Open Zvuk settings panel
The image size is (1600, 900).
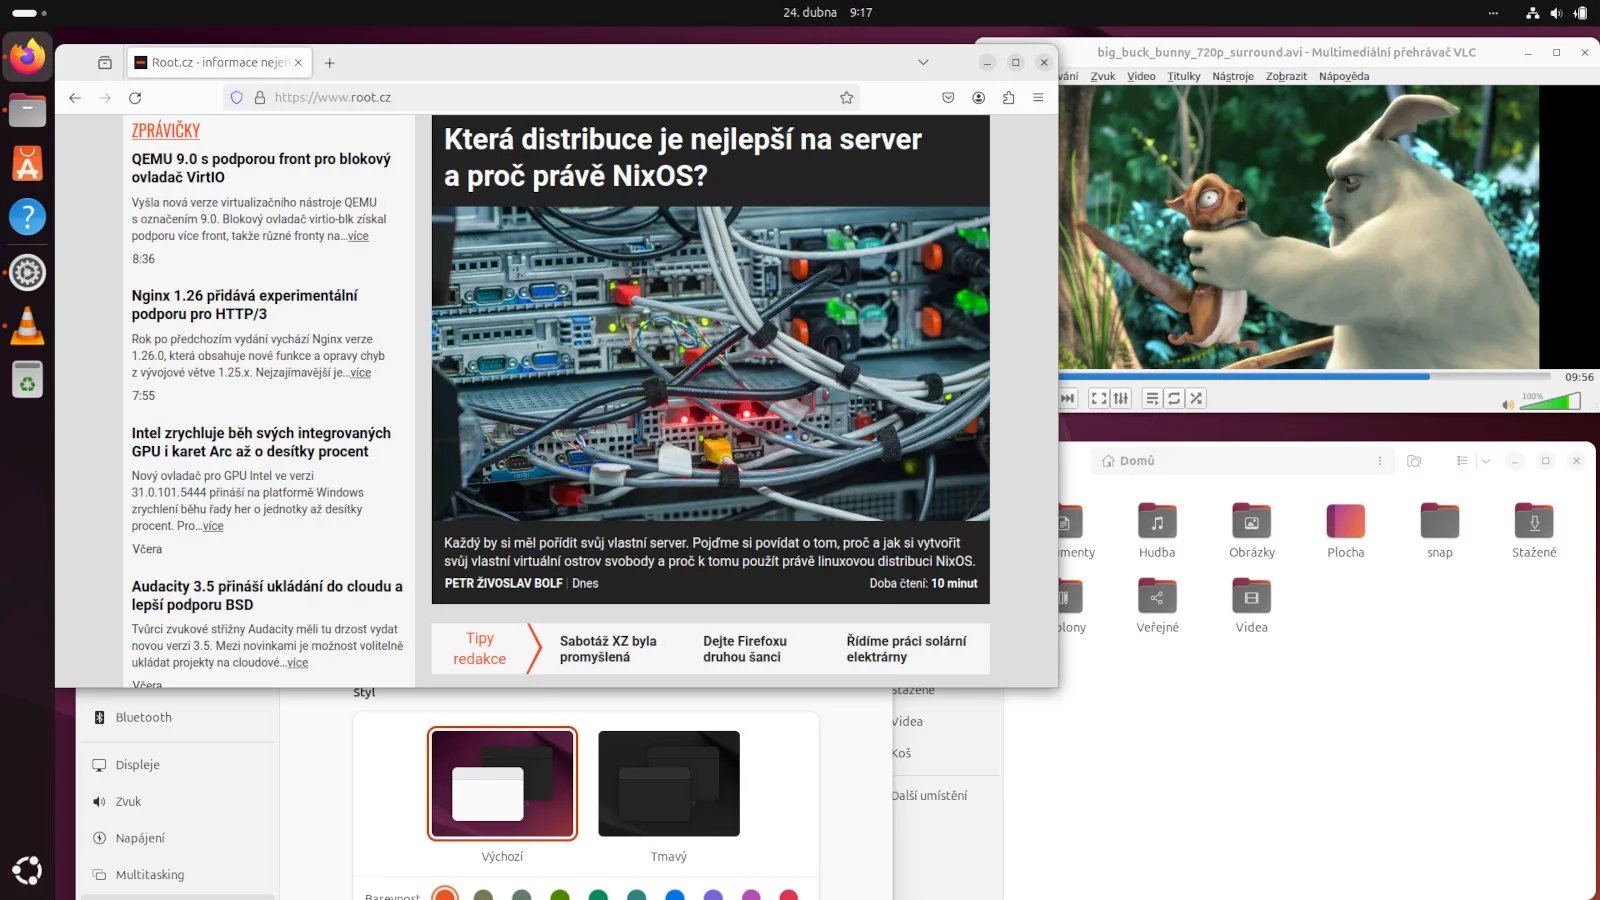tap(178, 801)
